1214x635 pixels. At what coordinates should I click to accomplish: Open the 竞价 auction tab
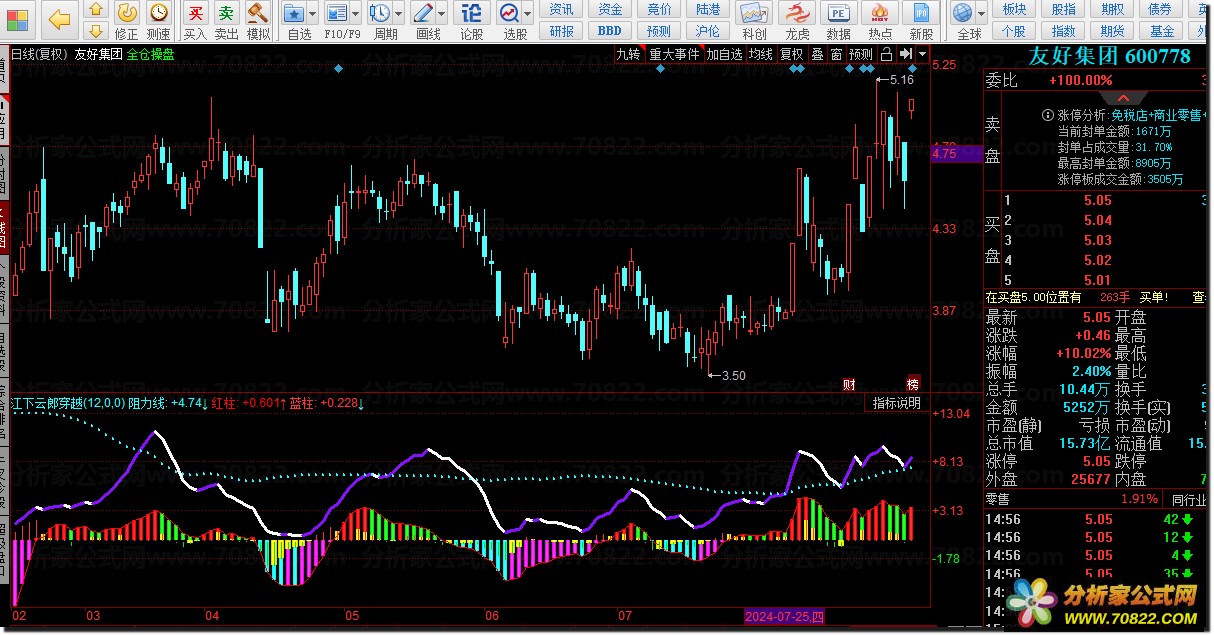pos(659,9)
